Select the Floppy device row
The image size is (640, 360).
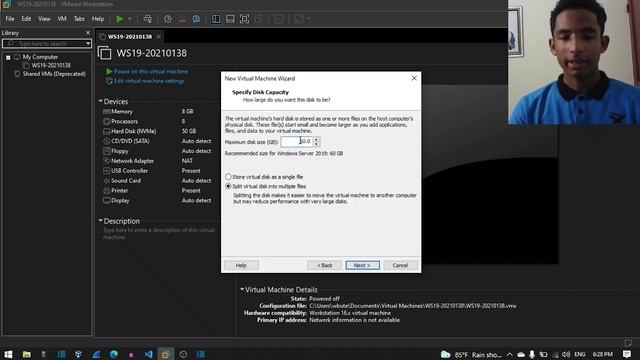point(158,151)
